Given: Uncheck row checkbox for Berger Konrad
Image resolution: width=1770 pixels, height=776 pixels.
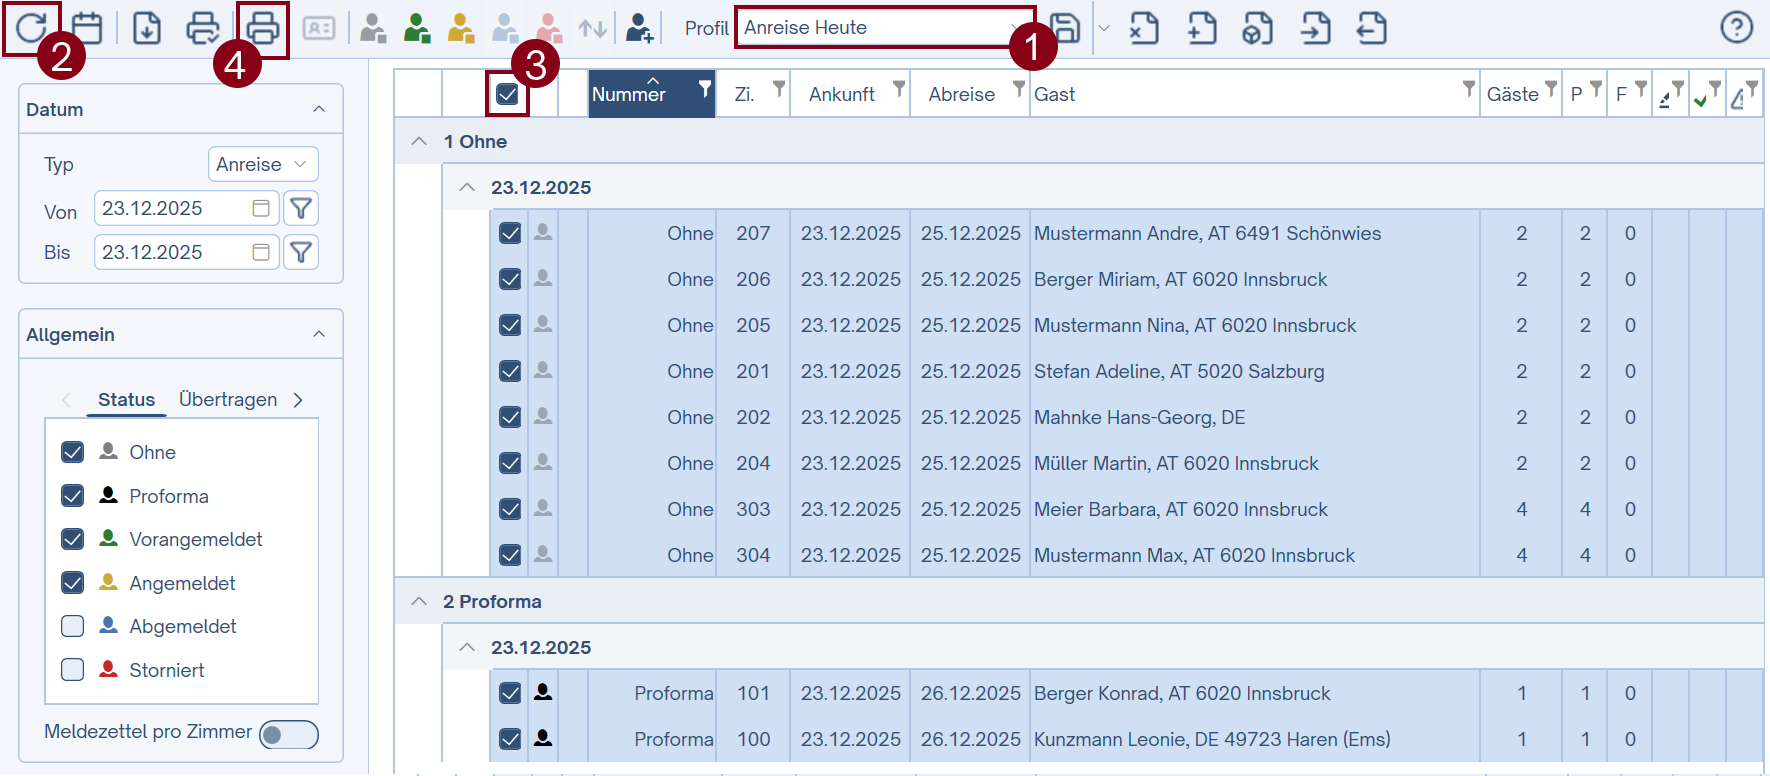Looking at the screenshot, I should (x=510, y=693).
